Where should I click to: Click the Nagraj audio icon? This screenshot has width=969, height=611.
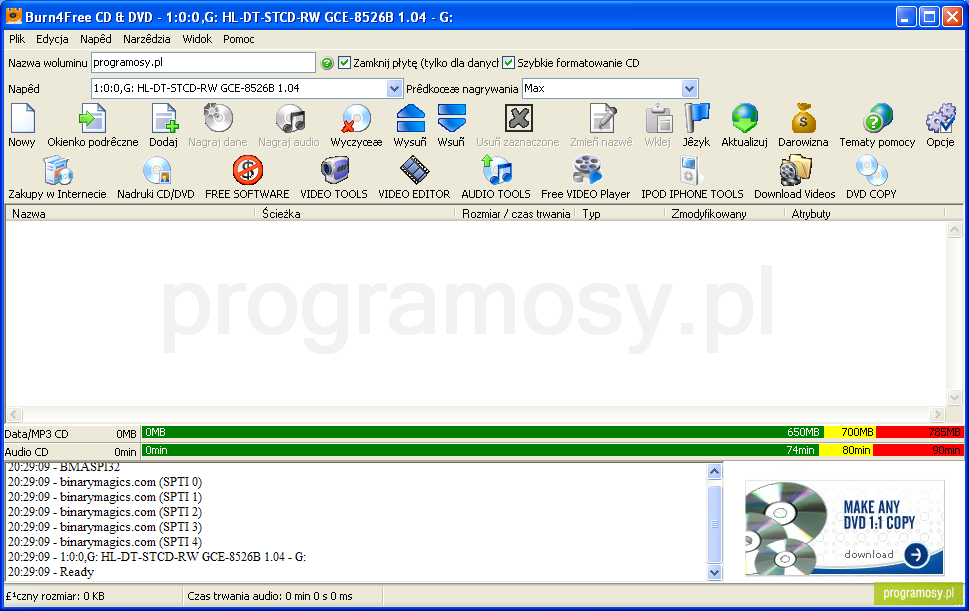coord(289,125)
